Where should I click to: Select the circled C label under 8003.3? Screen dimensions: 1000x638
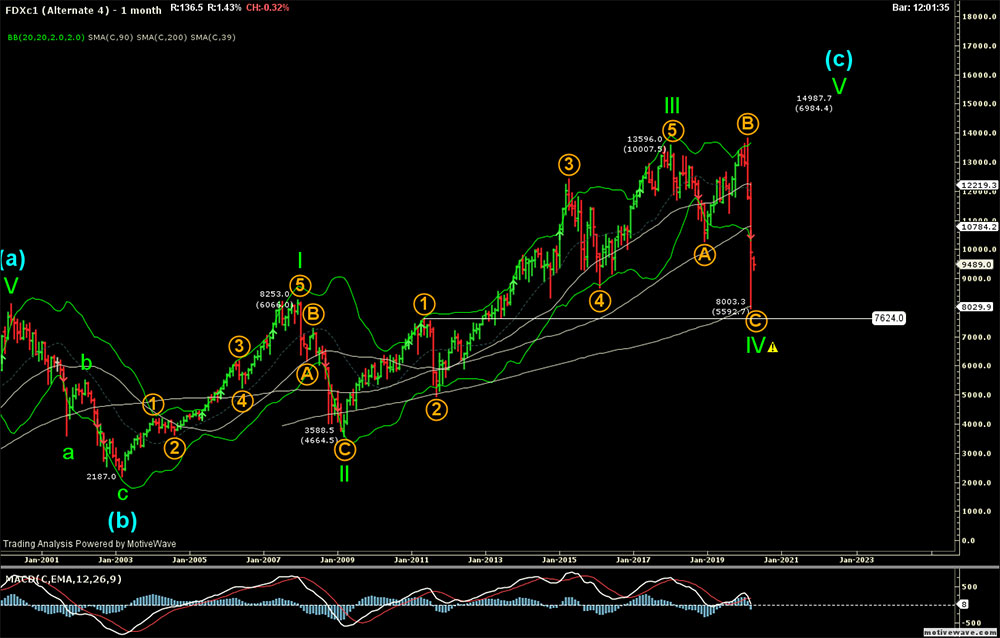pos(757,320)
